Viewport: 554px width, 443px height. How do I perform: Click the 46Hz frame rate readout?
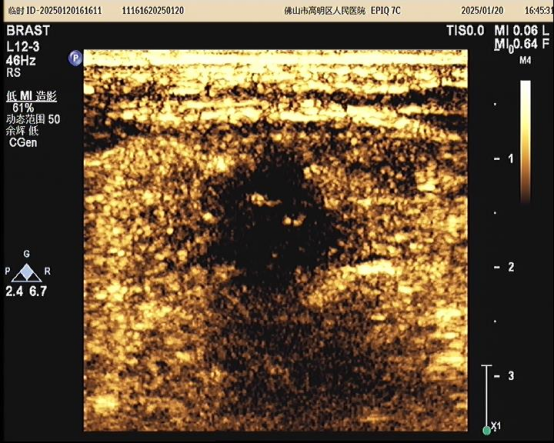coord(21,60)
